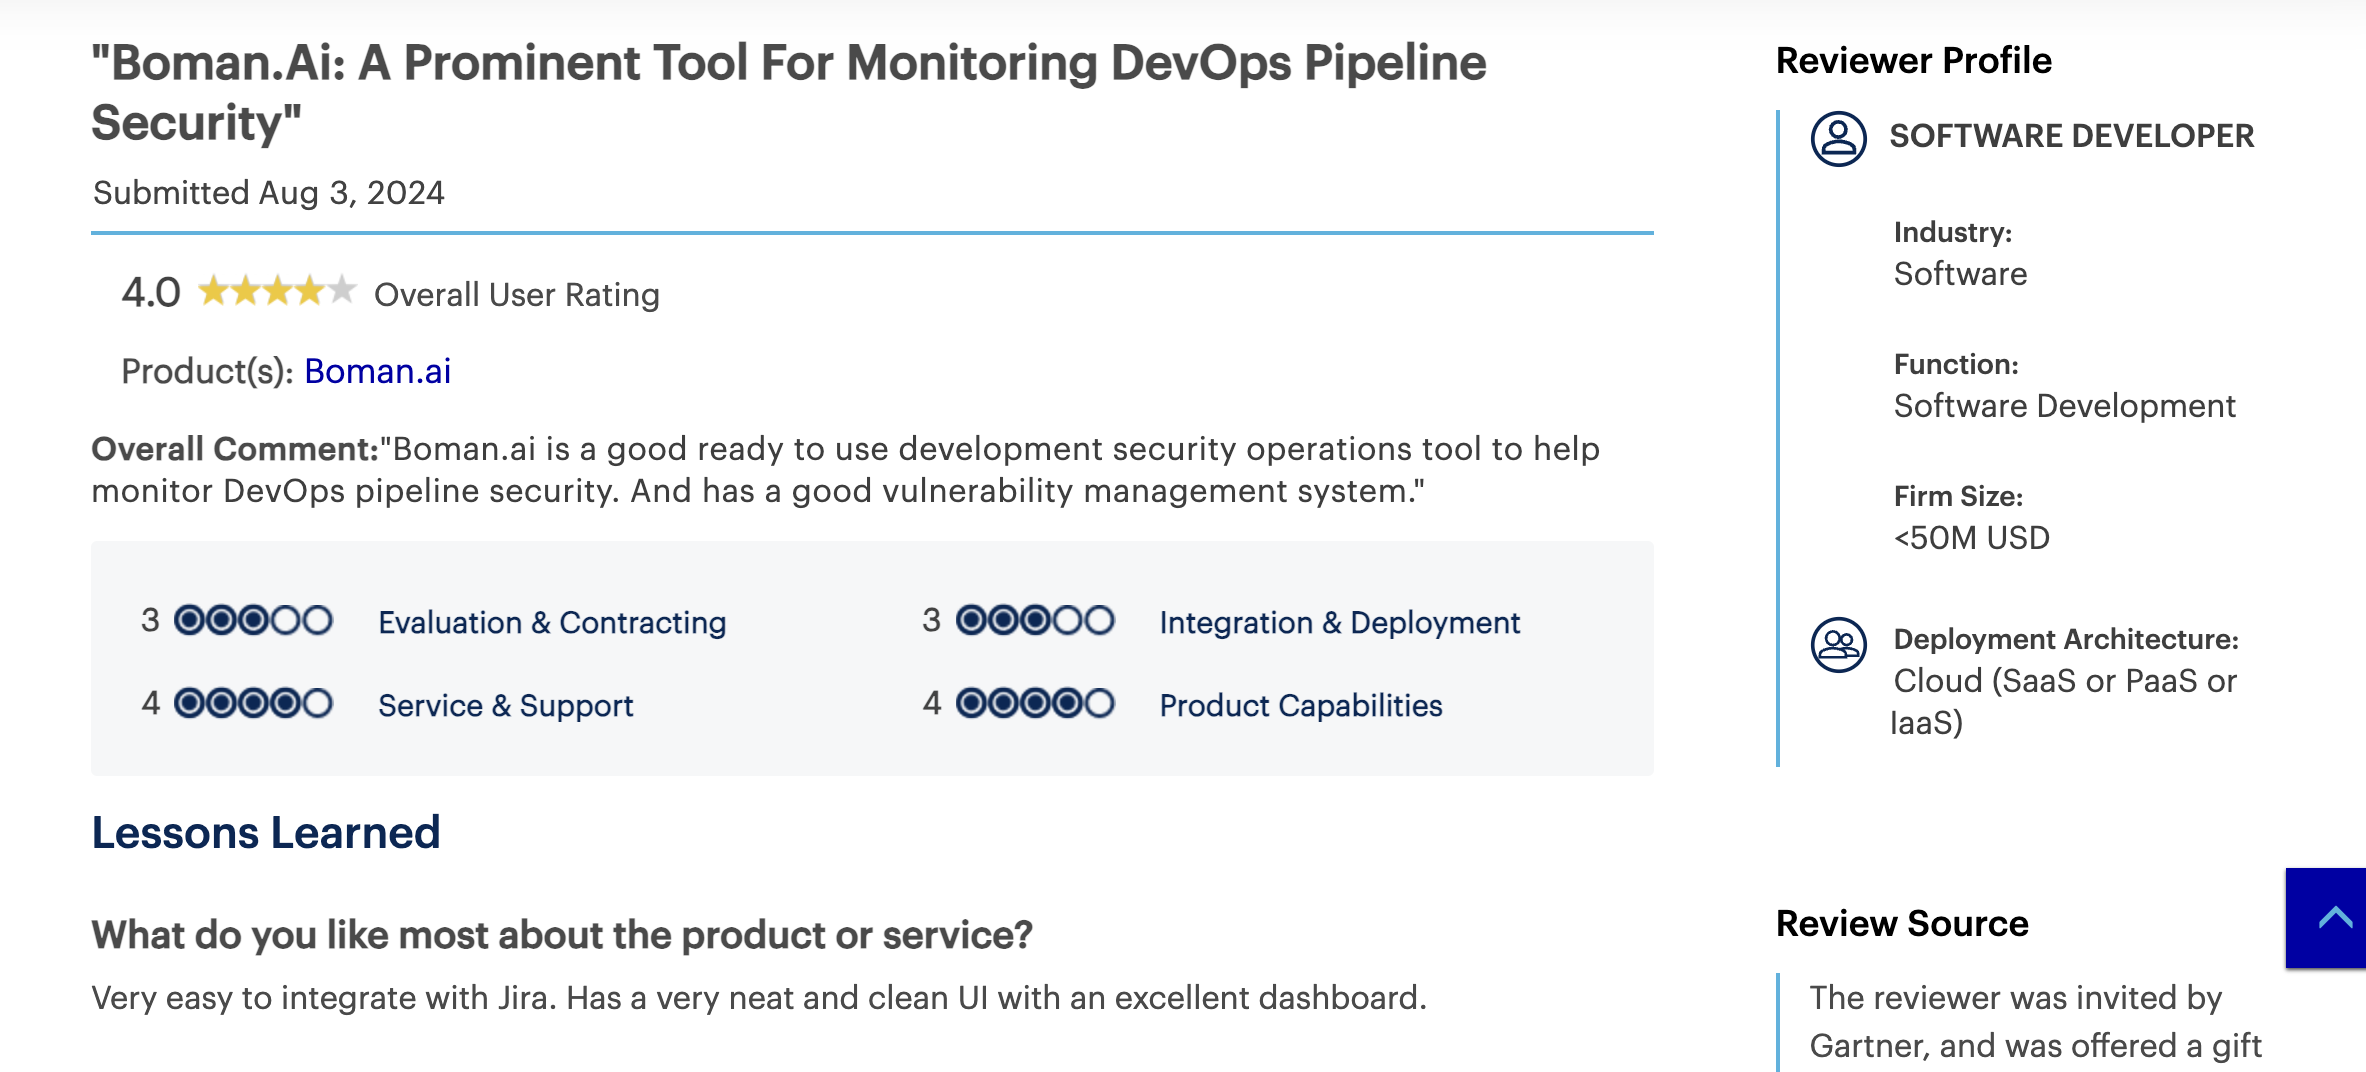Click Evaluation & Contracting rating label
This screenshot has width=2366, height=1072.
tap(552, 622)
